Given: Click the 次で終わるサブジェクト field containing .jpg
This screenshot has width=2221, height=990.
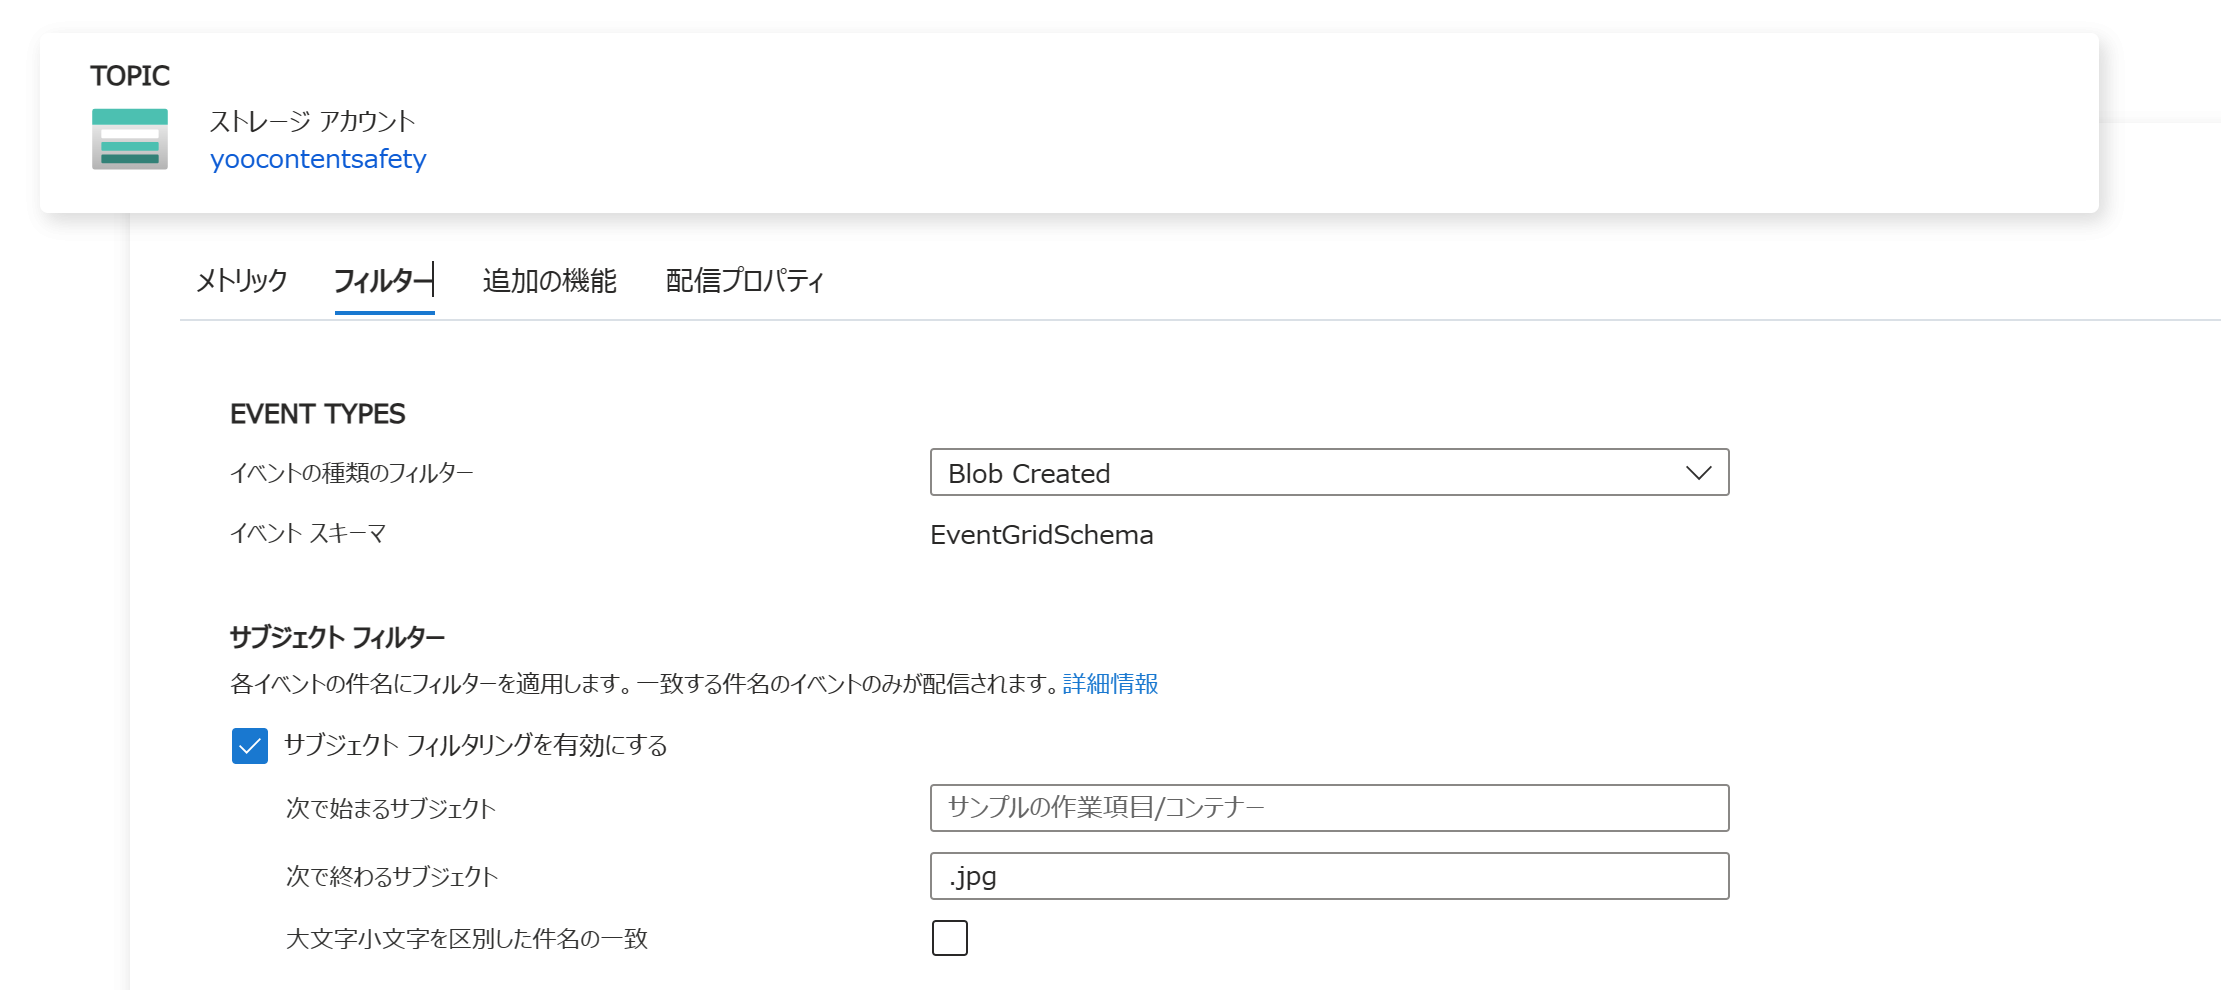Looking at the screenshot, I should (1329, 876).
